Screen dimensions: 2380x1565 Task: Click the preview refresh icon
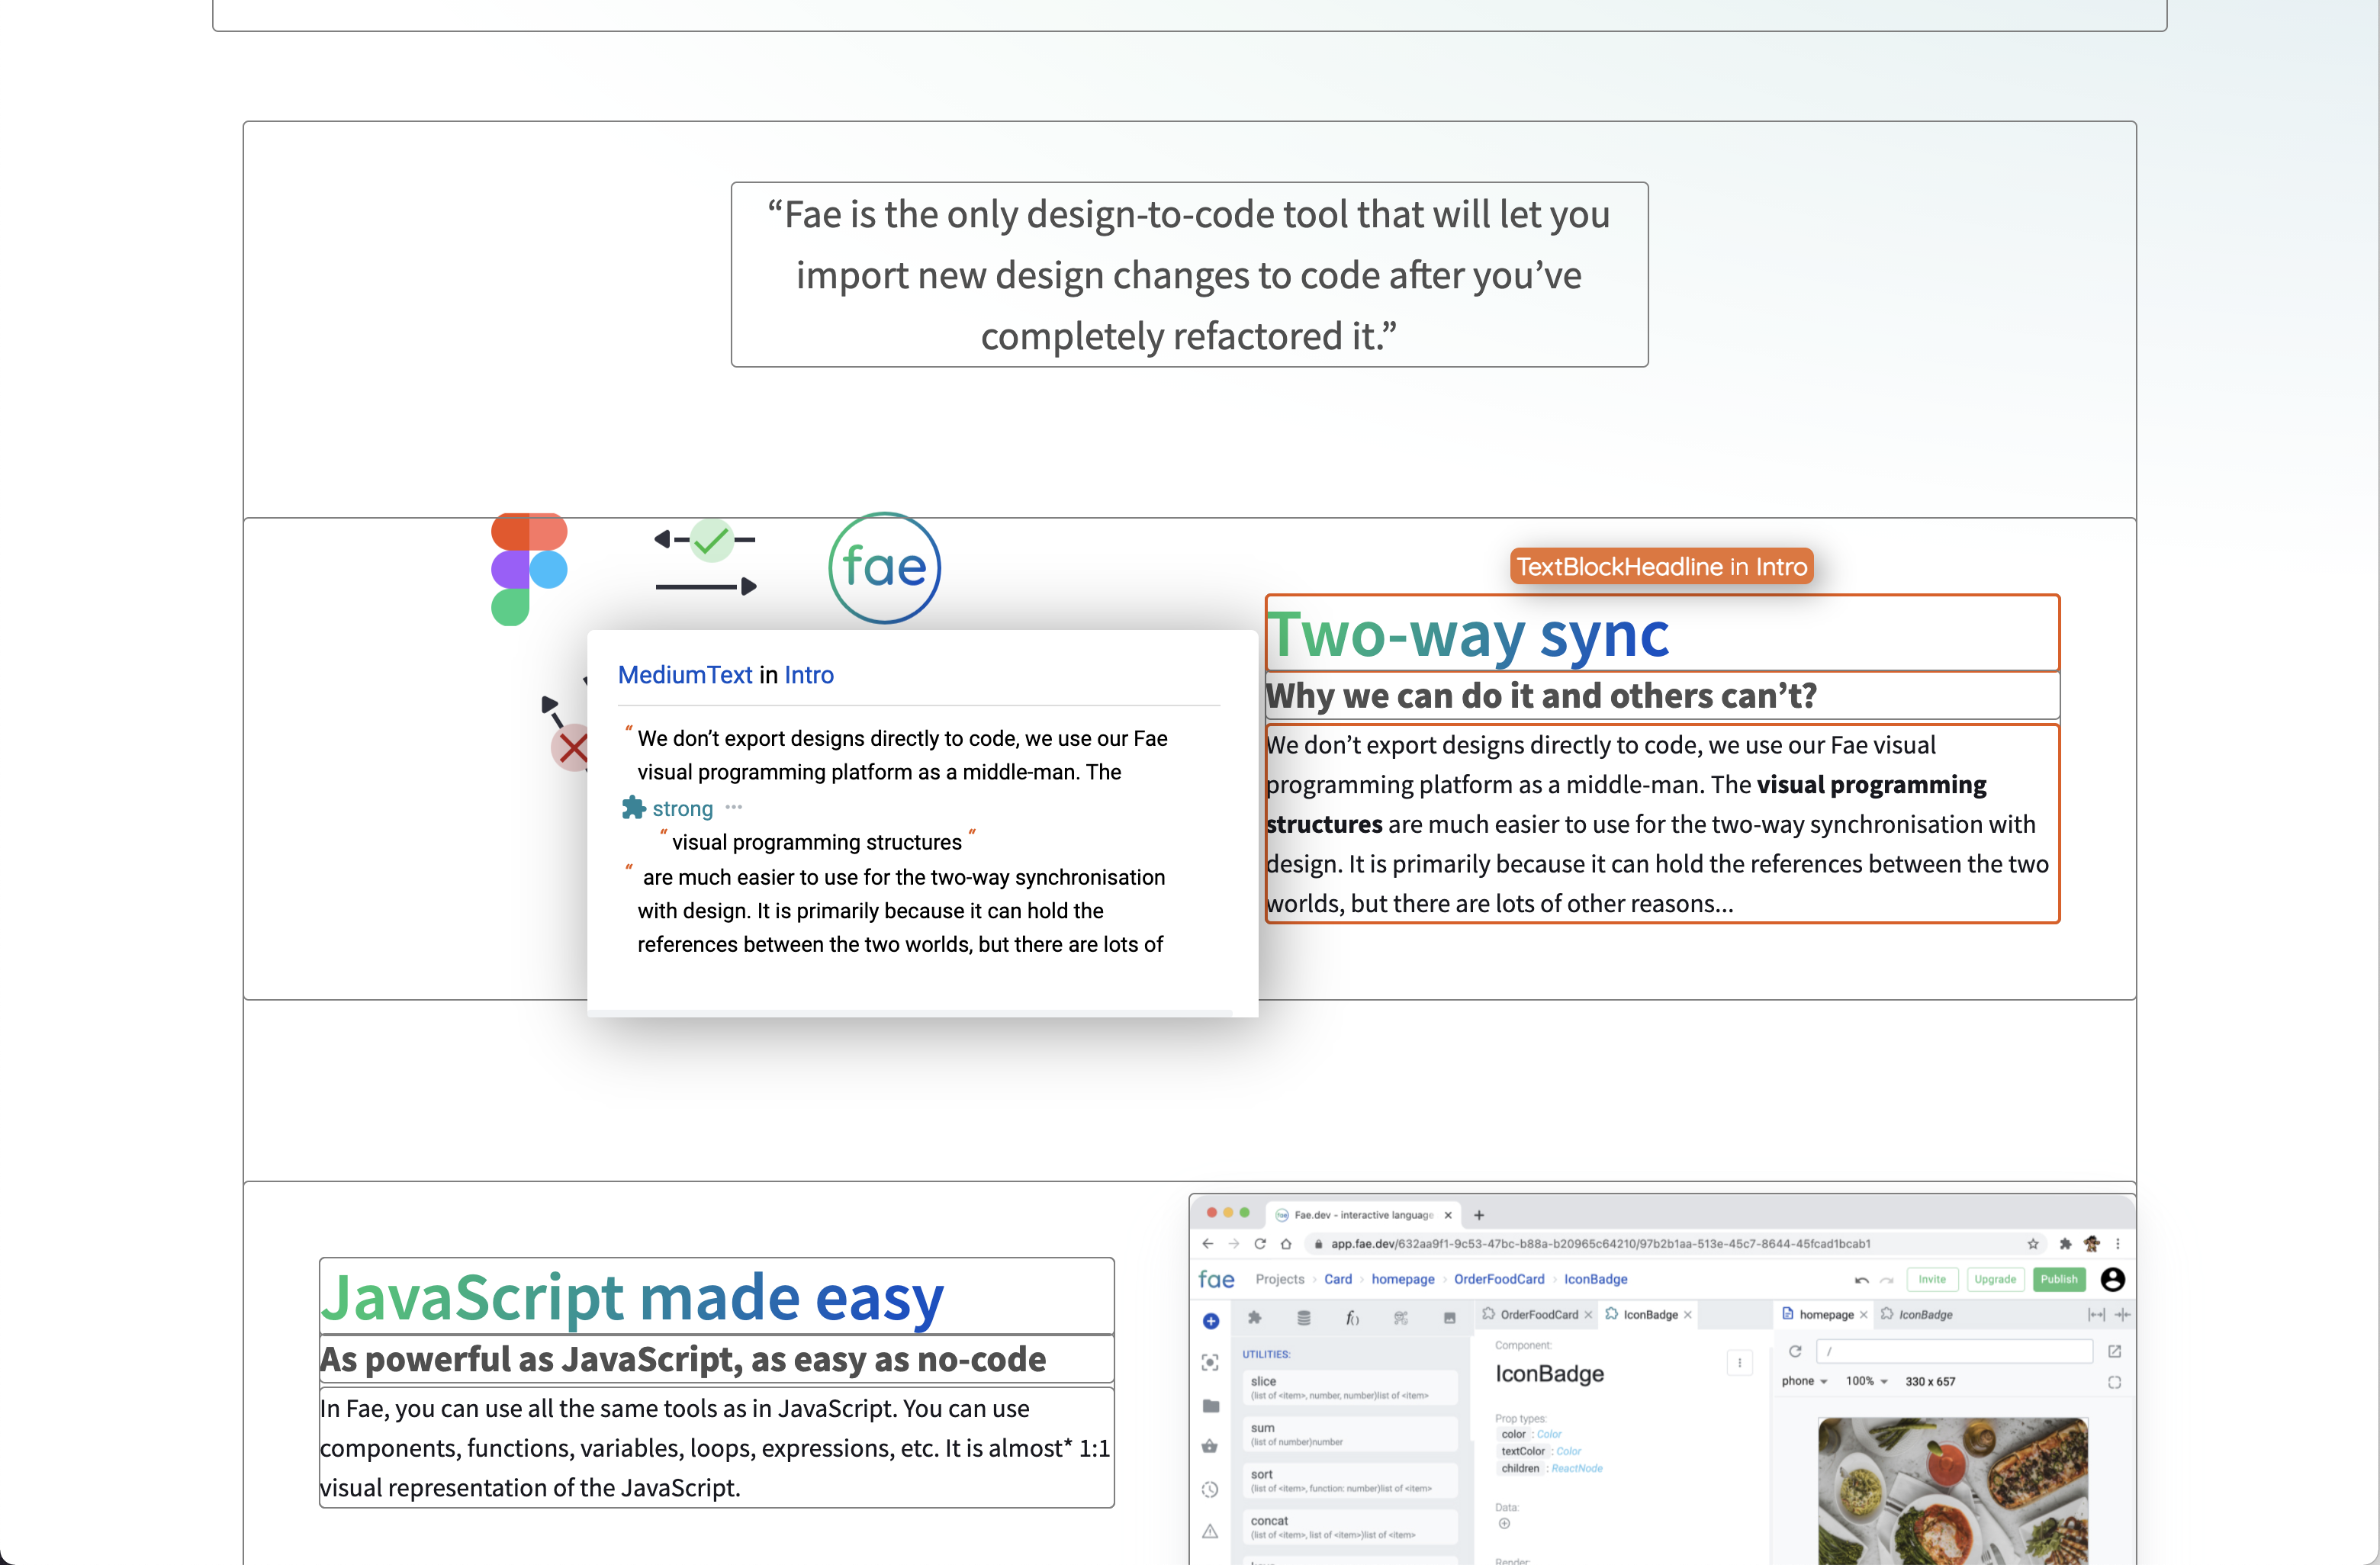pos(1795,1351)
